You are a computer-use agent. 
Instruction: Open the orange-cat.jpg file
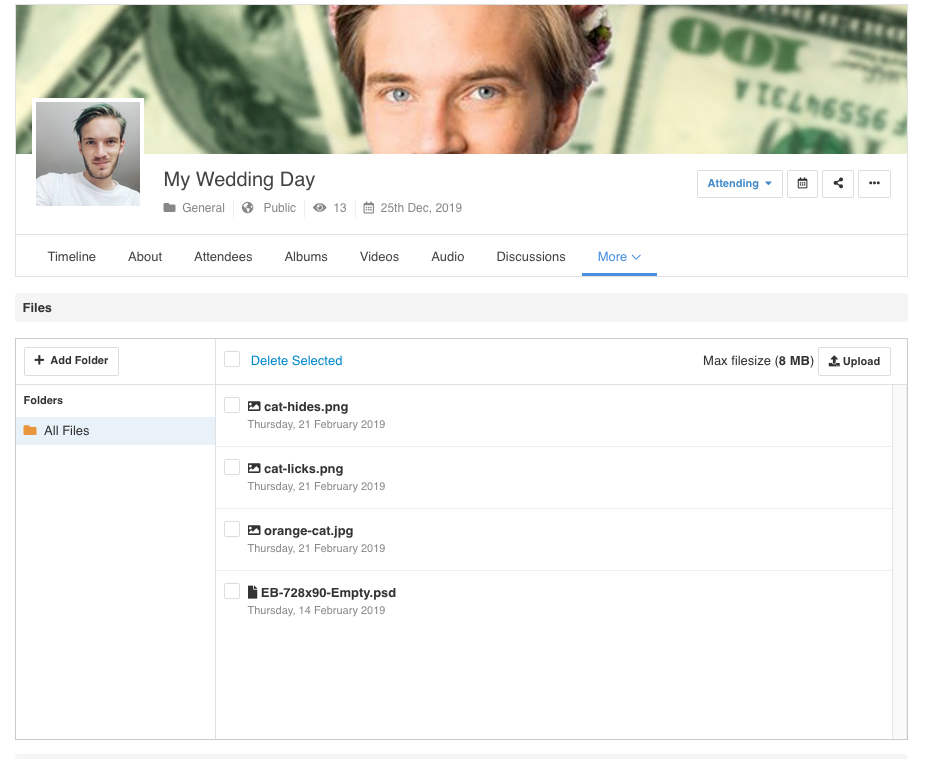pyautogui.click(x=309, y=531)
